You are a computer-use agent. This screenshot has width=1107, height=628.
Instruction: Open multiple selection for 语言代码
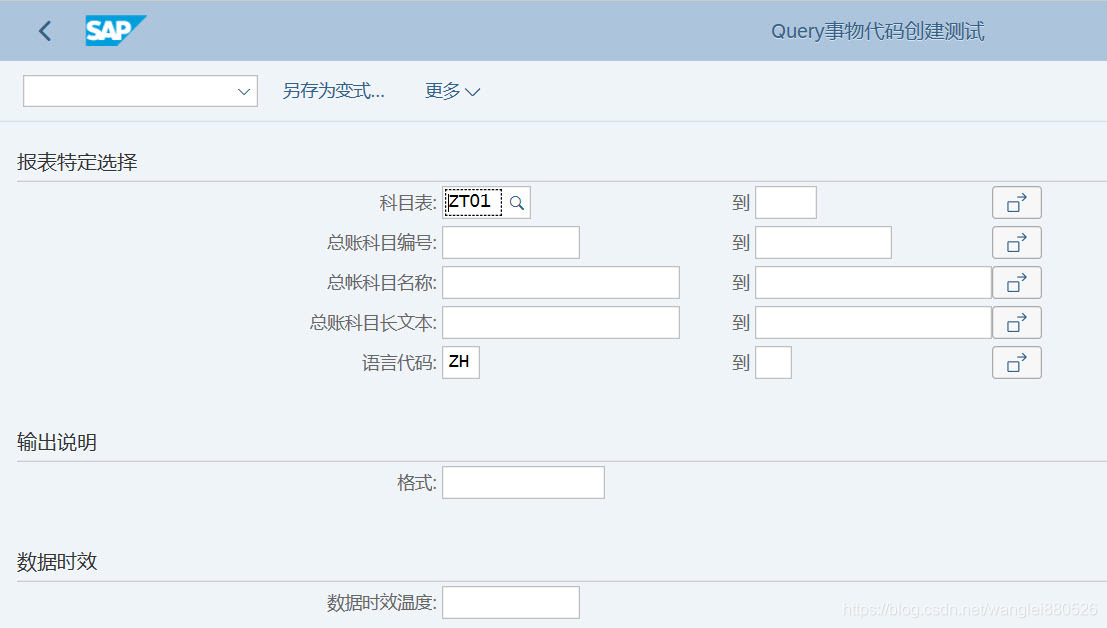(1016, 362)
